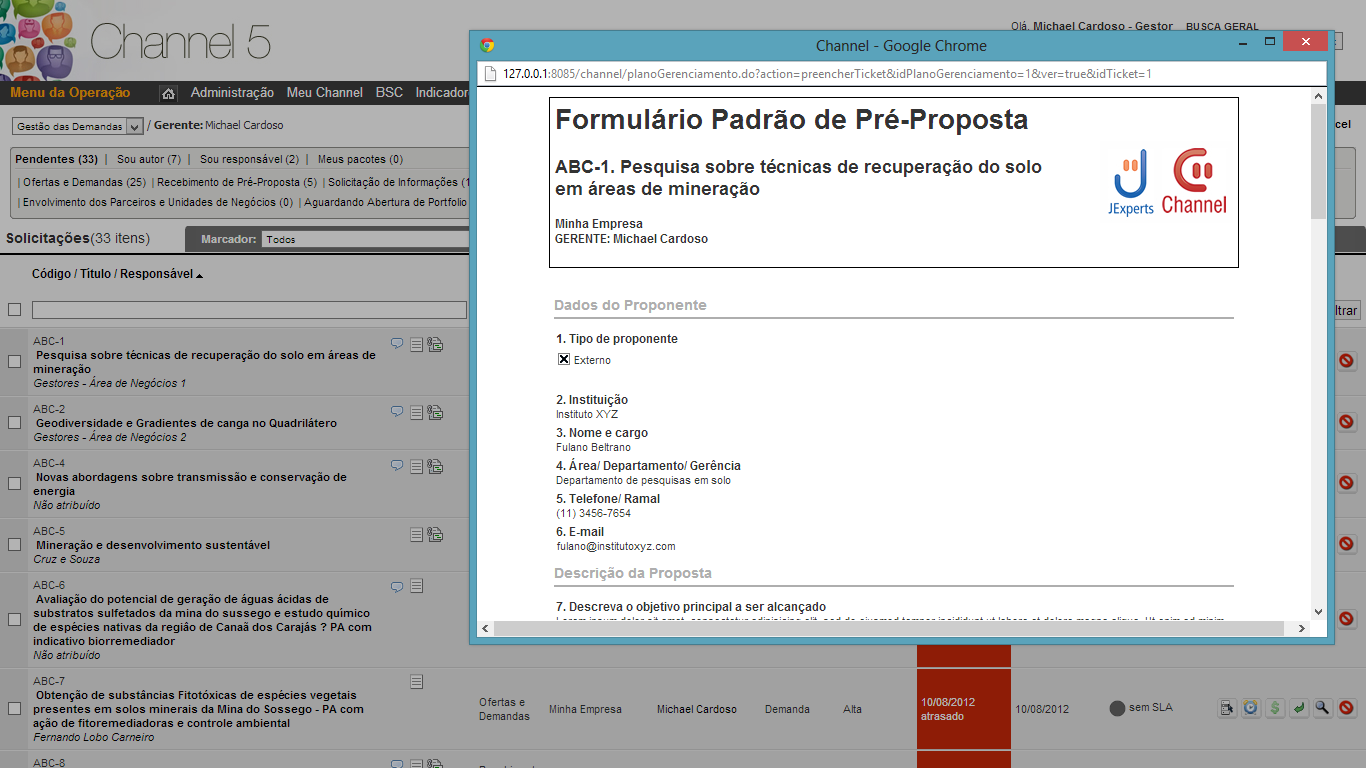Tick the checkbox for ABC-5 row
This screenshot has width=1366, height=768.
pos(14,545)
